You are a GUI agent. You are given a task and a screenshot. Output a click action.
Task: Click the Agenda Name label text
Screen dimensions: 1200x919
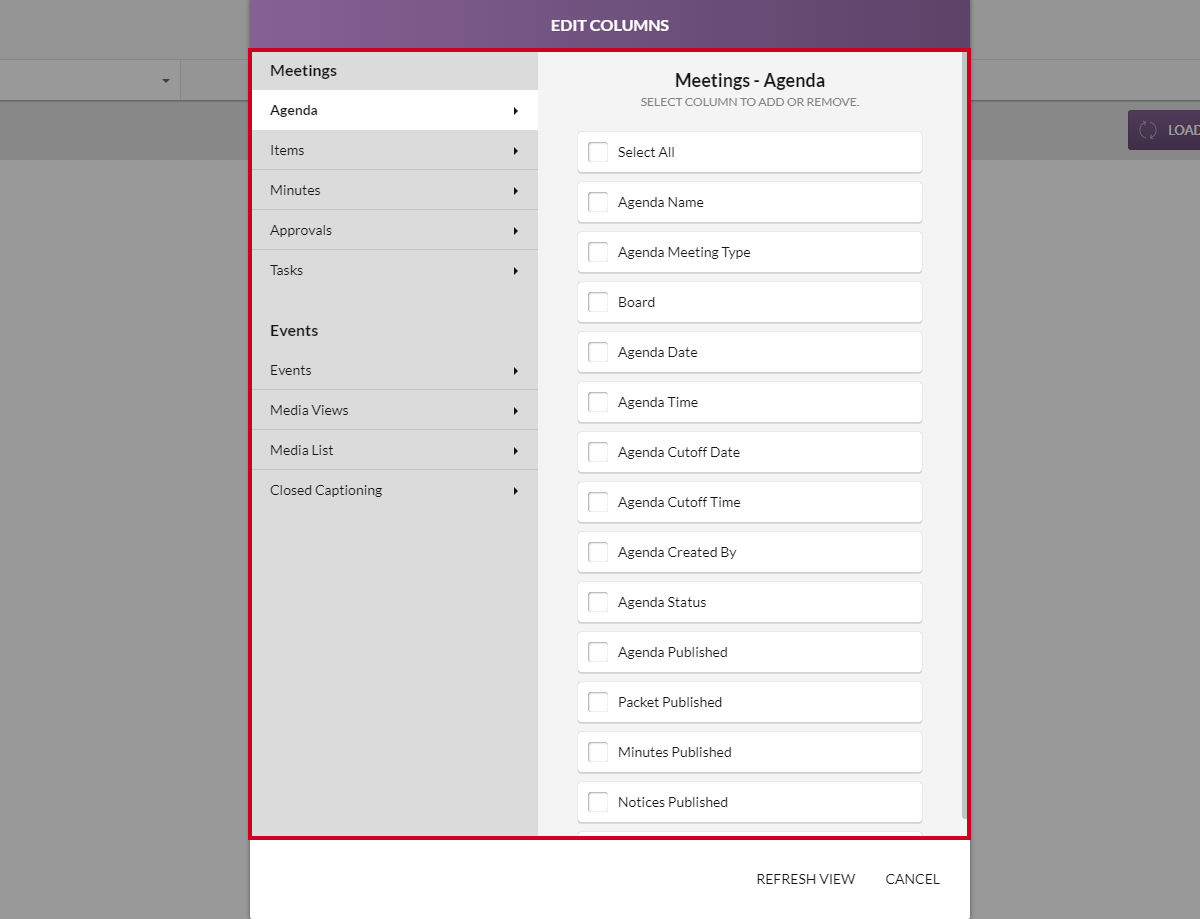point(661,202)
